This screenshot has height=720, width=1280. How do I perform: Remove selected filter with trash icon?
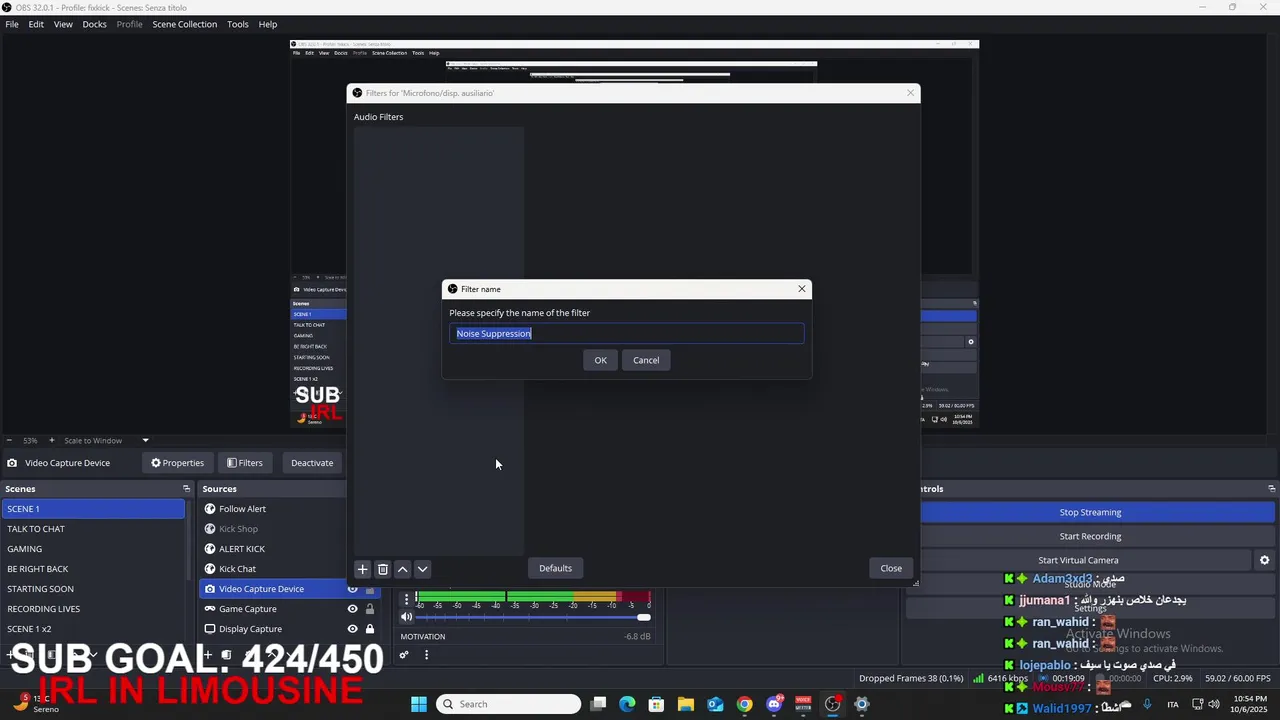coord(383,569)
